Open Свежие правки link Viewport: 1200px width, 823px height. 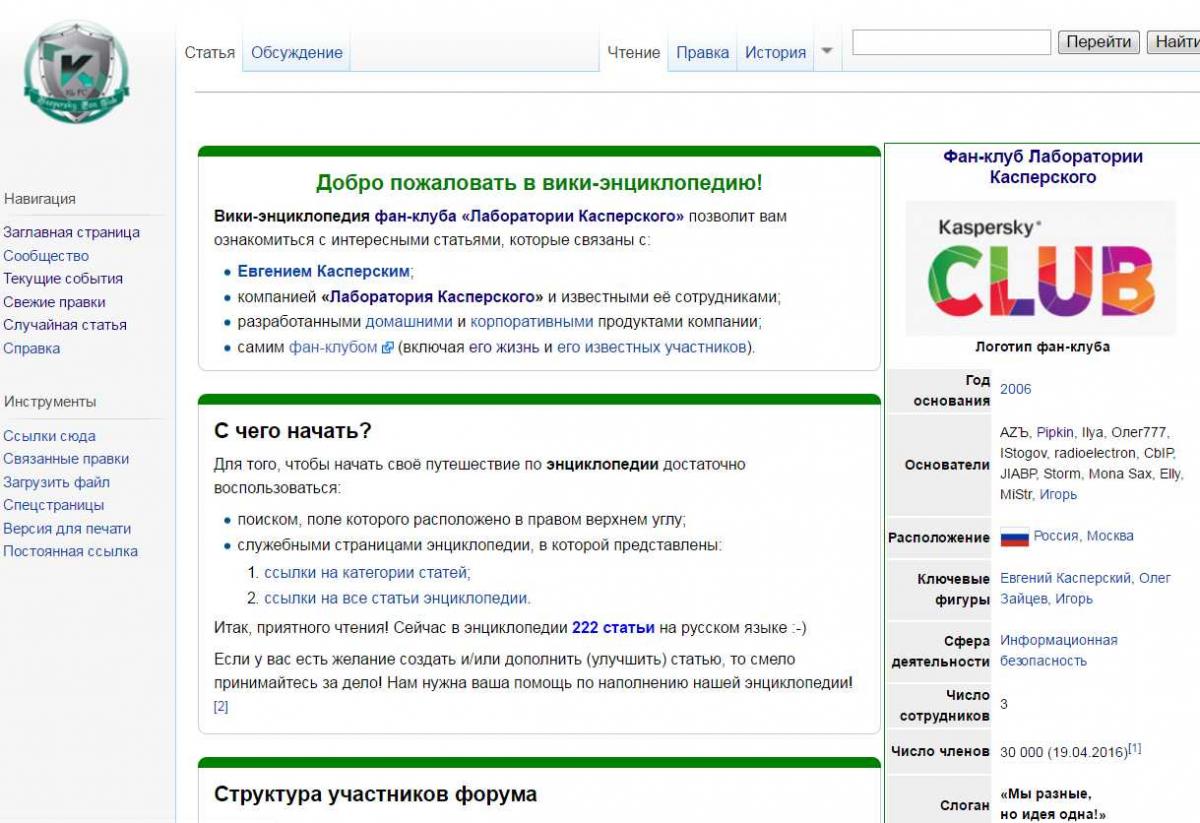click(54, 302)
